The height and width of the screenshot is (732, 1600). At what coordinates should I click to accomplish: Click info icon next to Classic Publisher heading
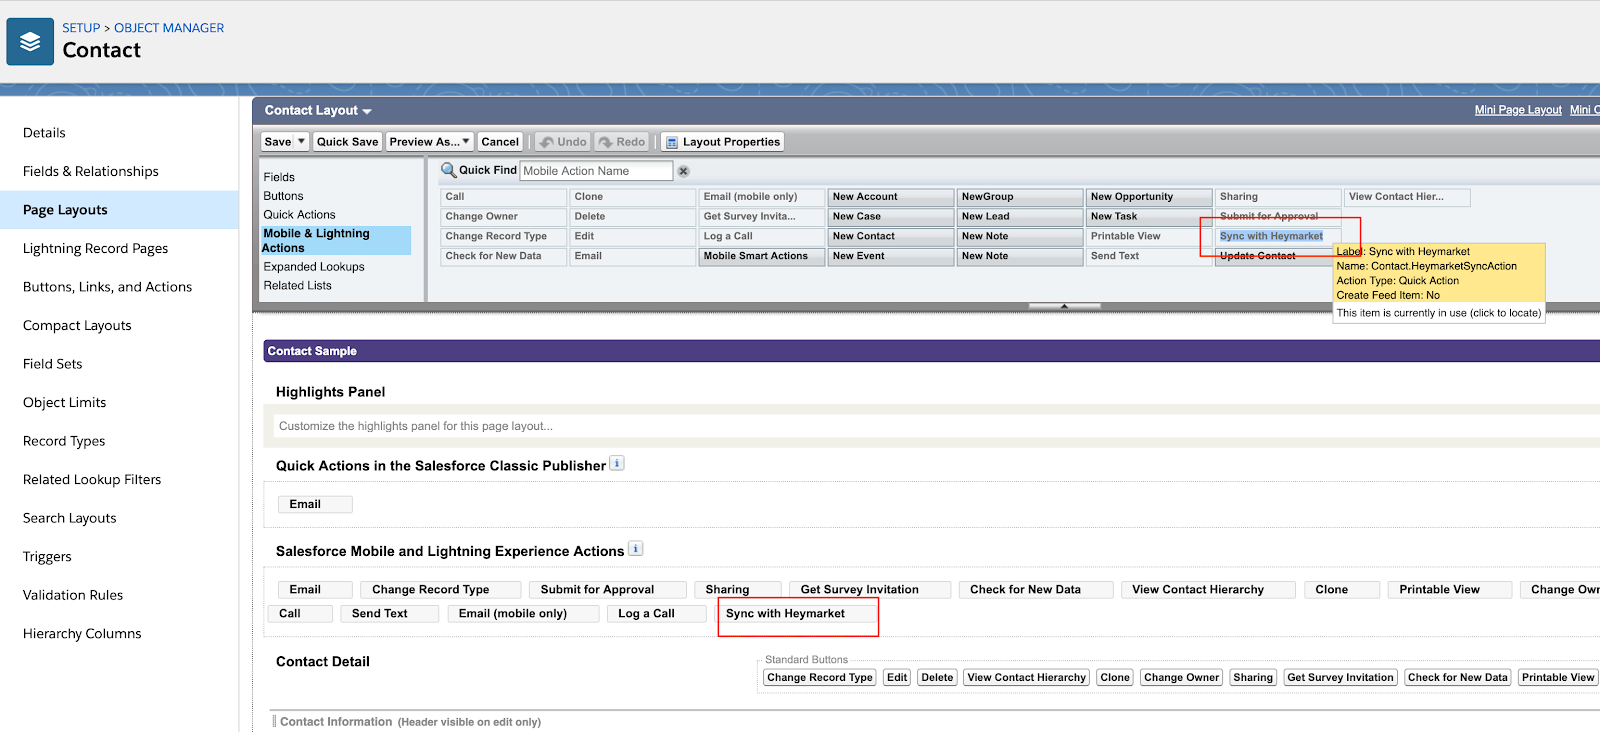617,463
